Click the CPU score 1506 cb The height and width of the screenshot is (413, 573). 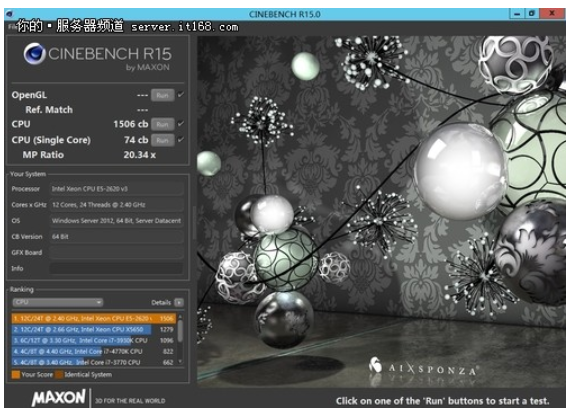coord(130,124)
